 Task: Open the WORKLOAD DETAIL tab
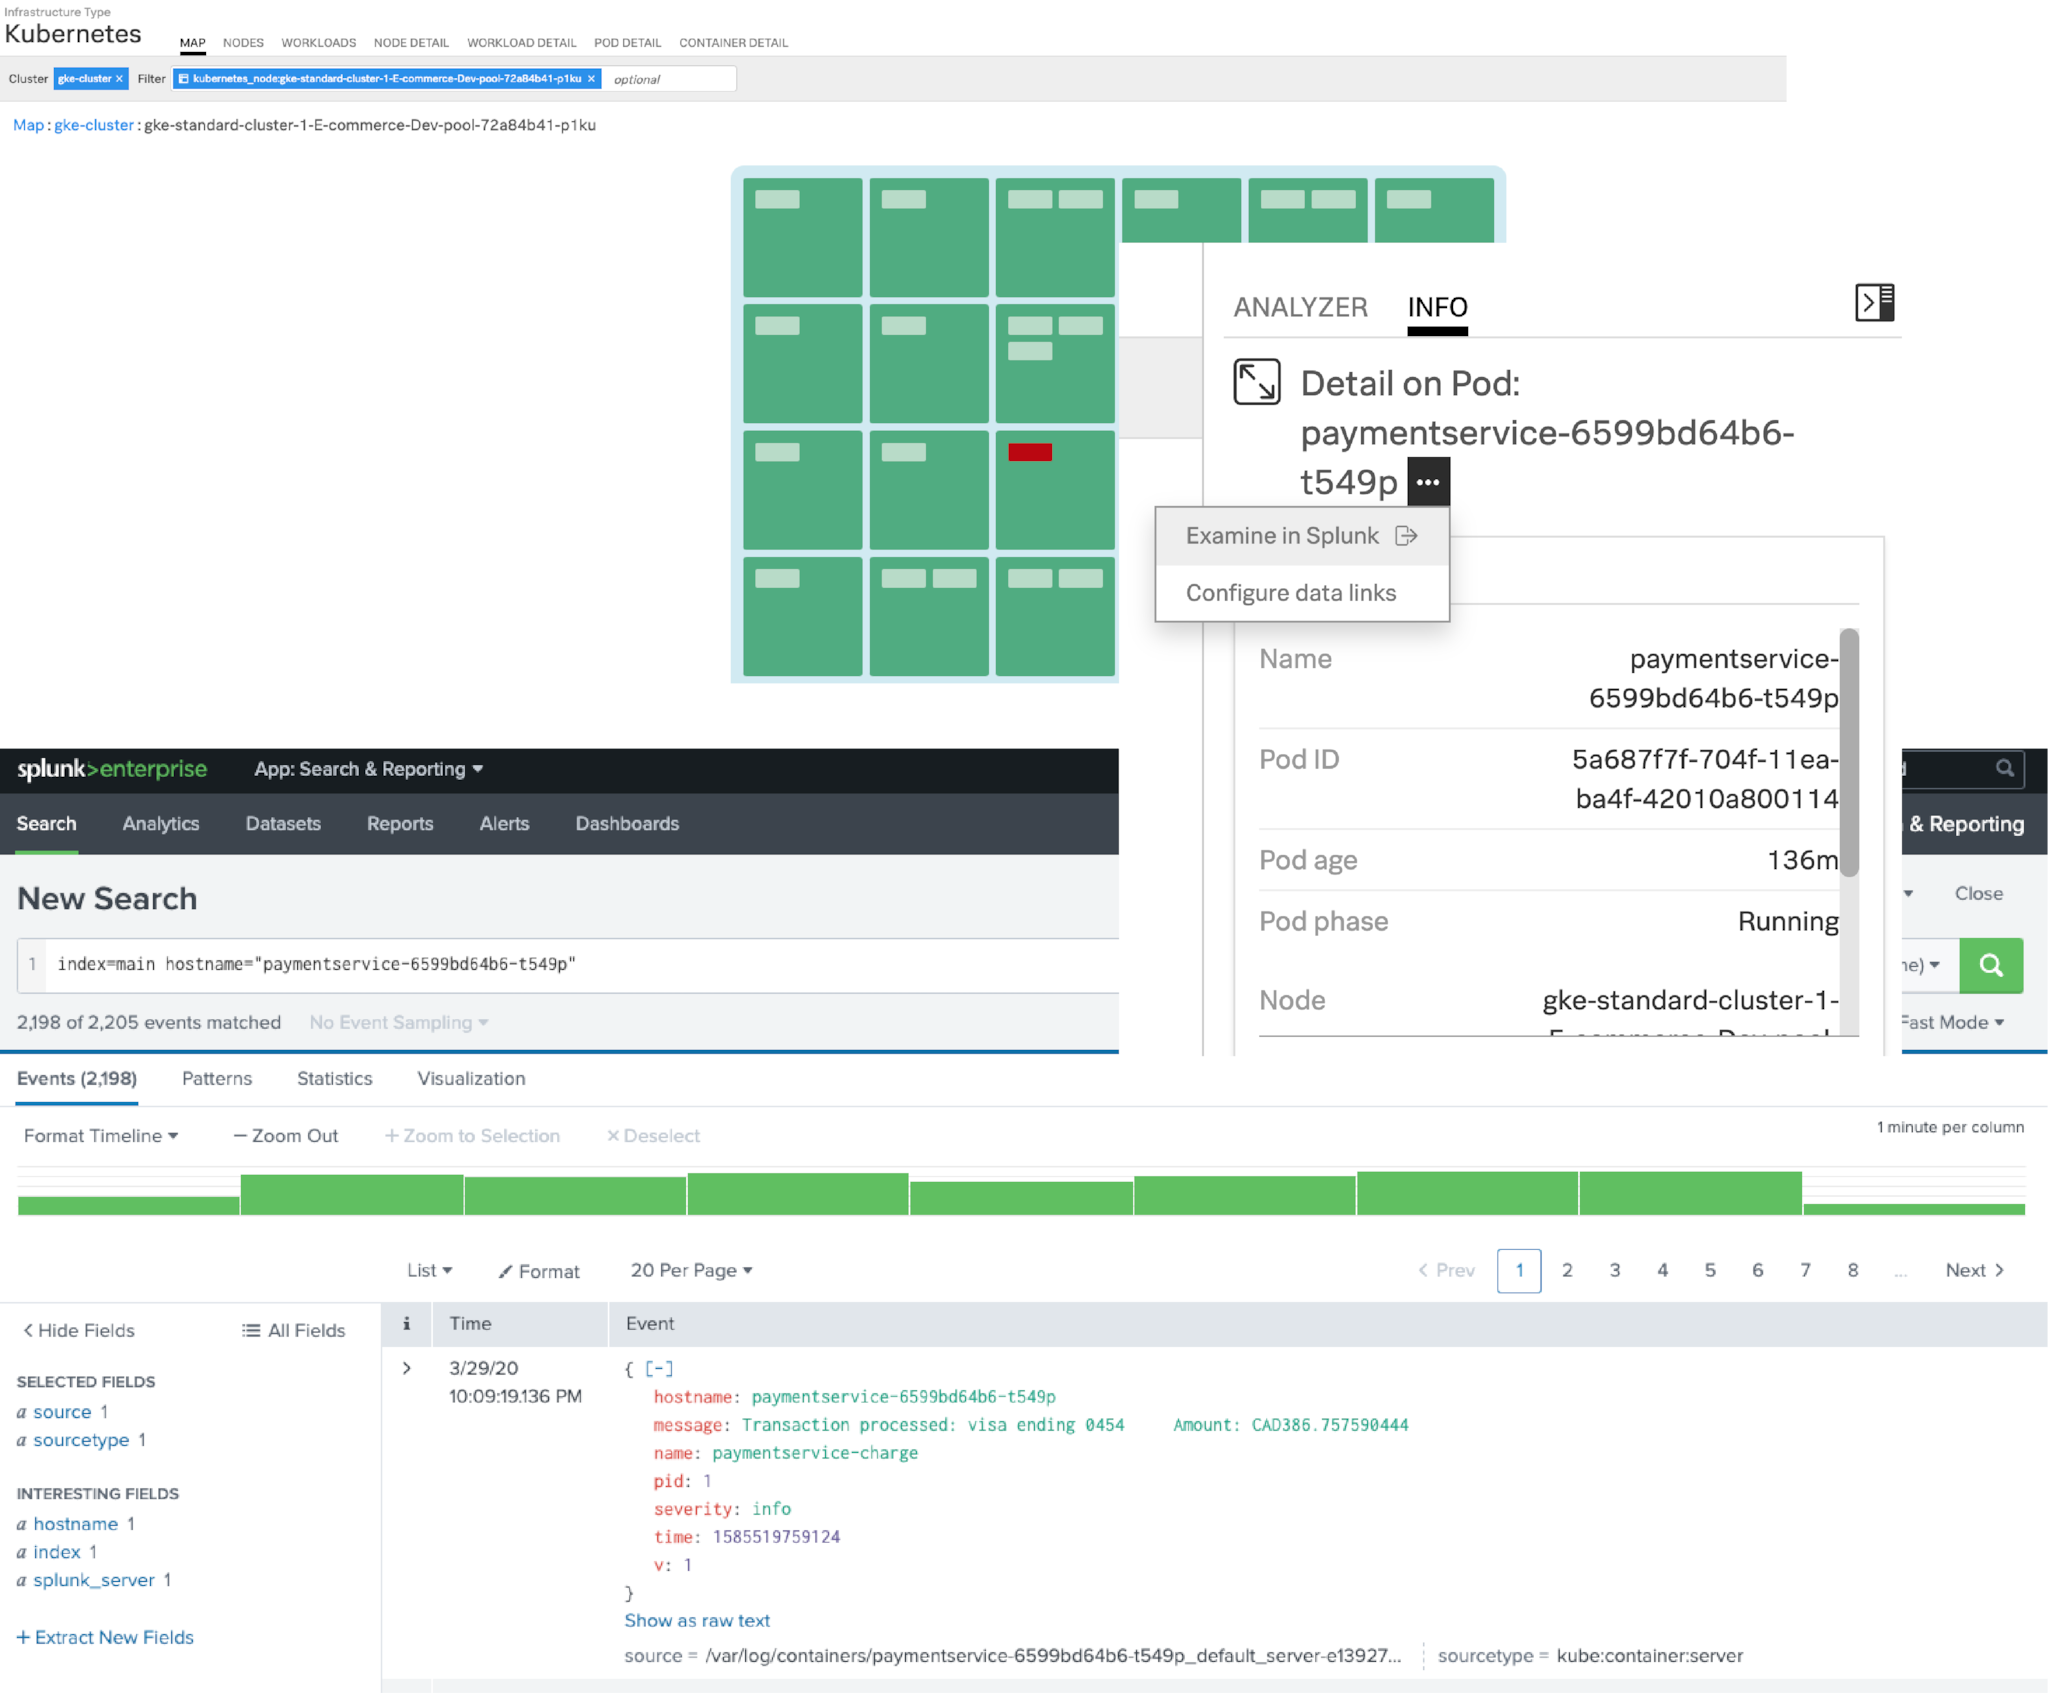tap(521, 43)
